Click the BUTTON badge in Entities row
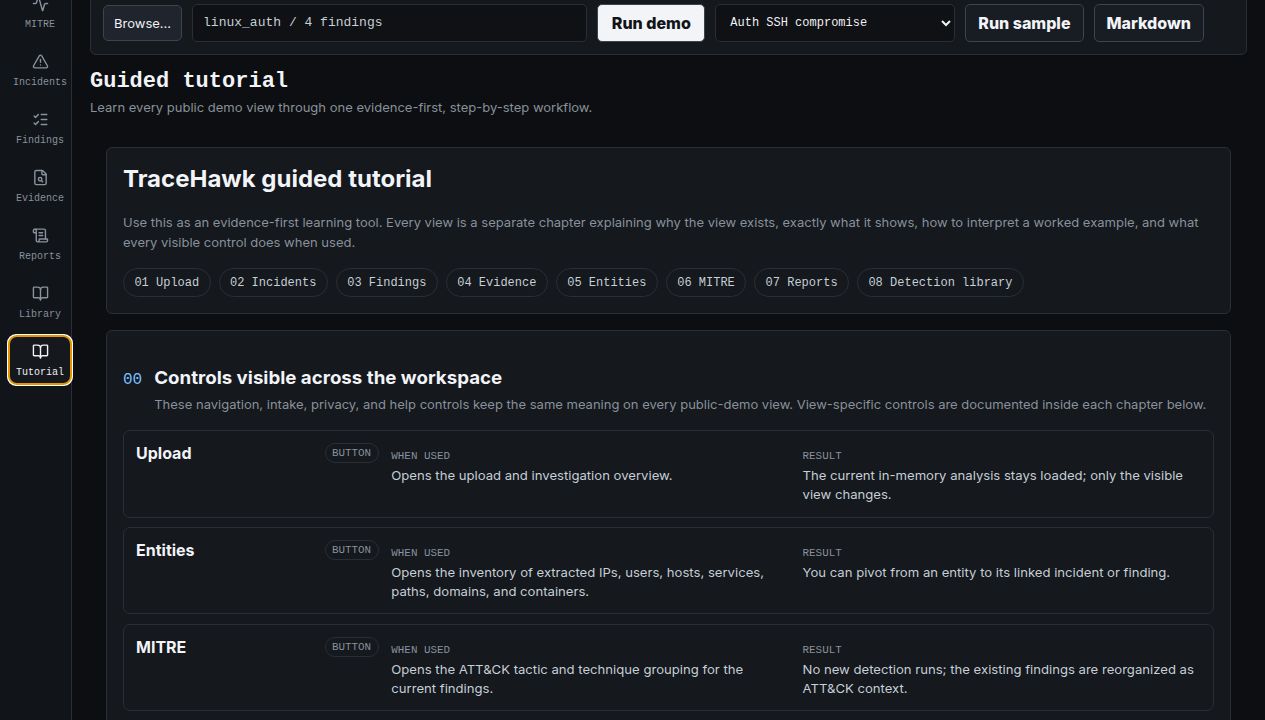Image resolution: width=1265 pixels, height=720 pixels. pyautogui.click(x=351, y=550)
